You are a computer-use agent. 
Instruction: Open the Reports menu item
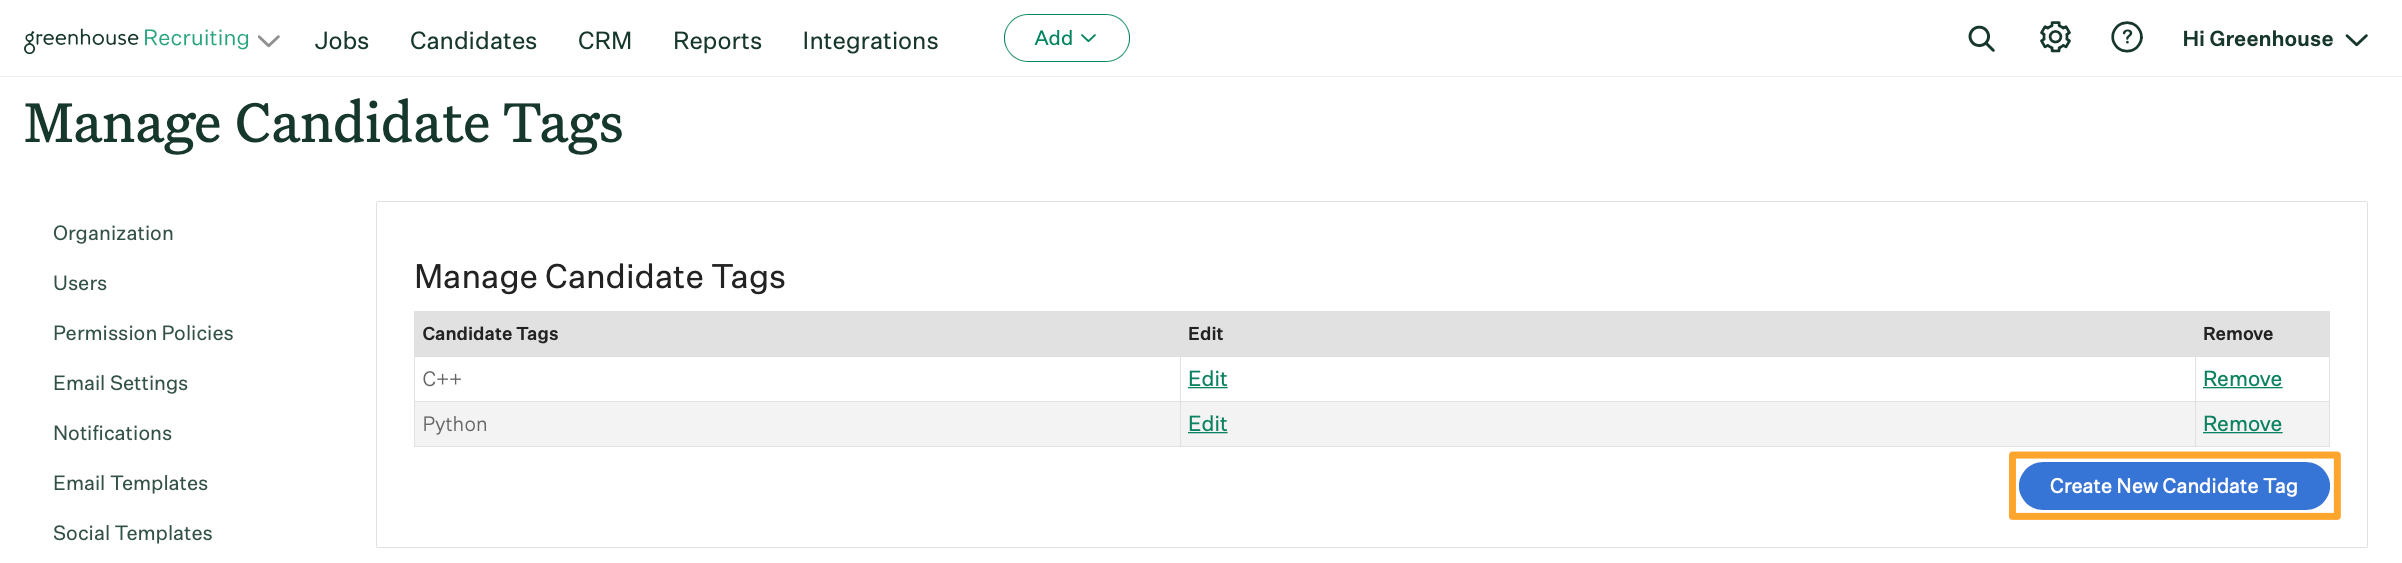717,41
